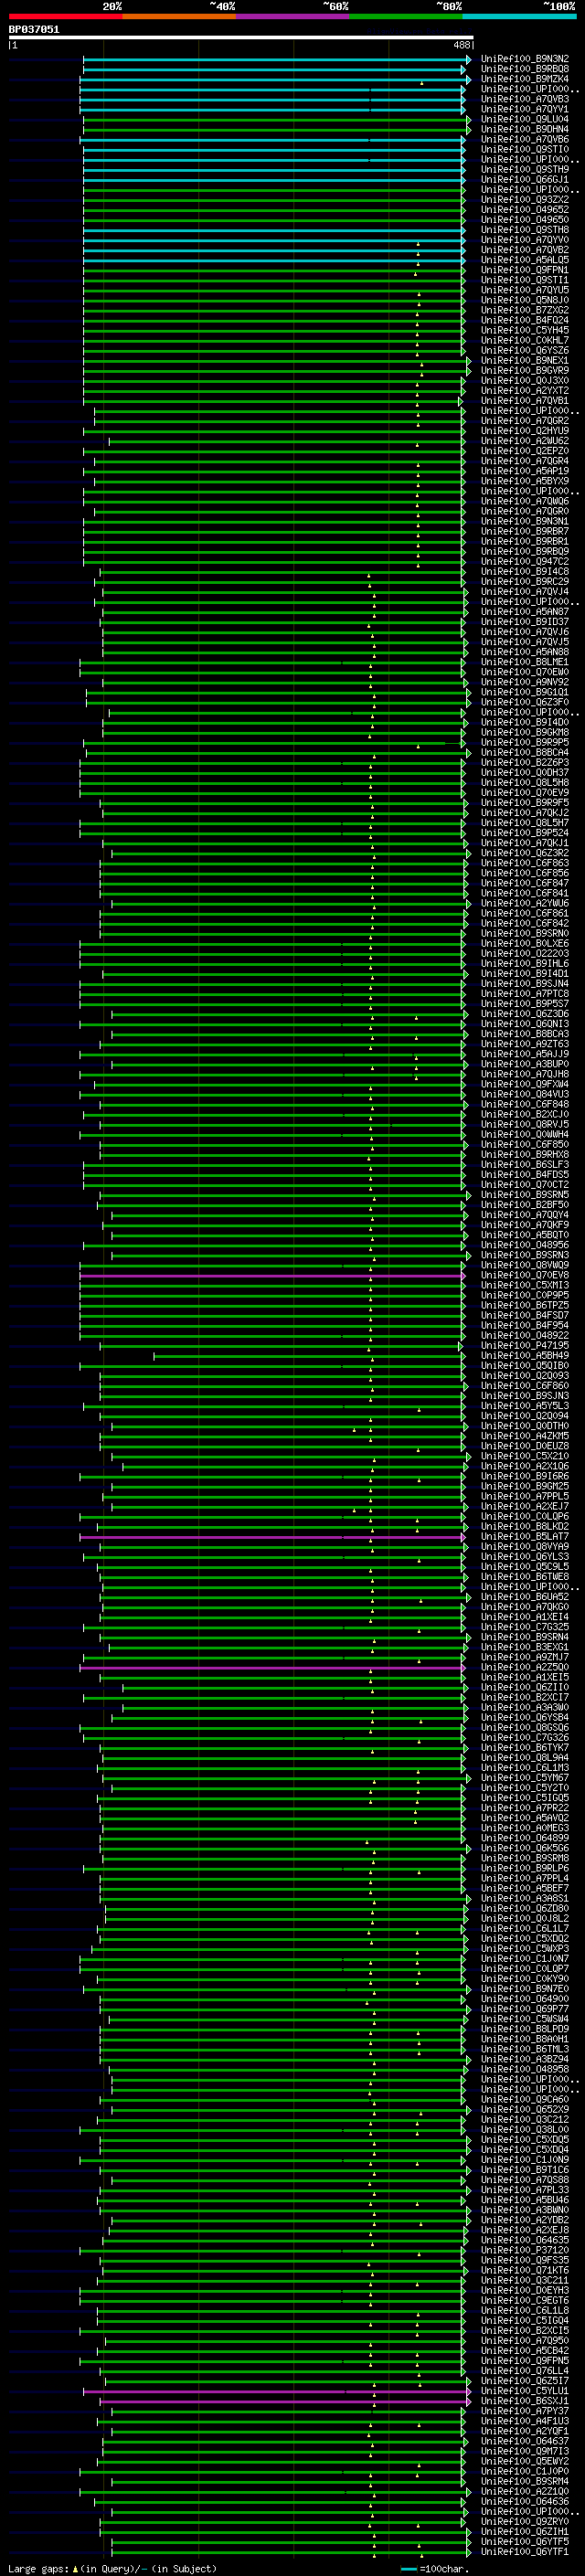Click the UniRef100_C5X210 label
Screen dimensions: 585x2576
click(x=524, y=1456)
